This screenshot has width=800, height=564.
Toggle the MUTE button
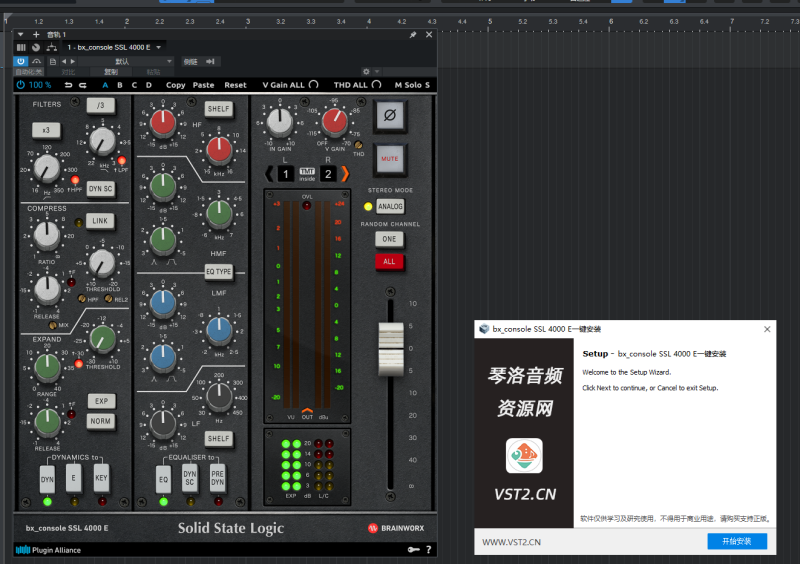(390, 159)
